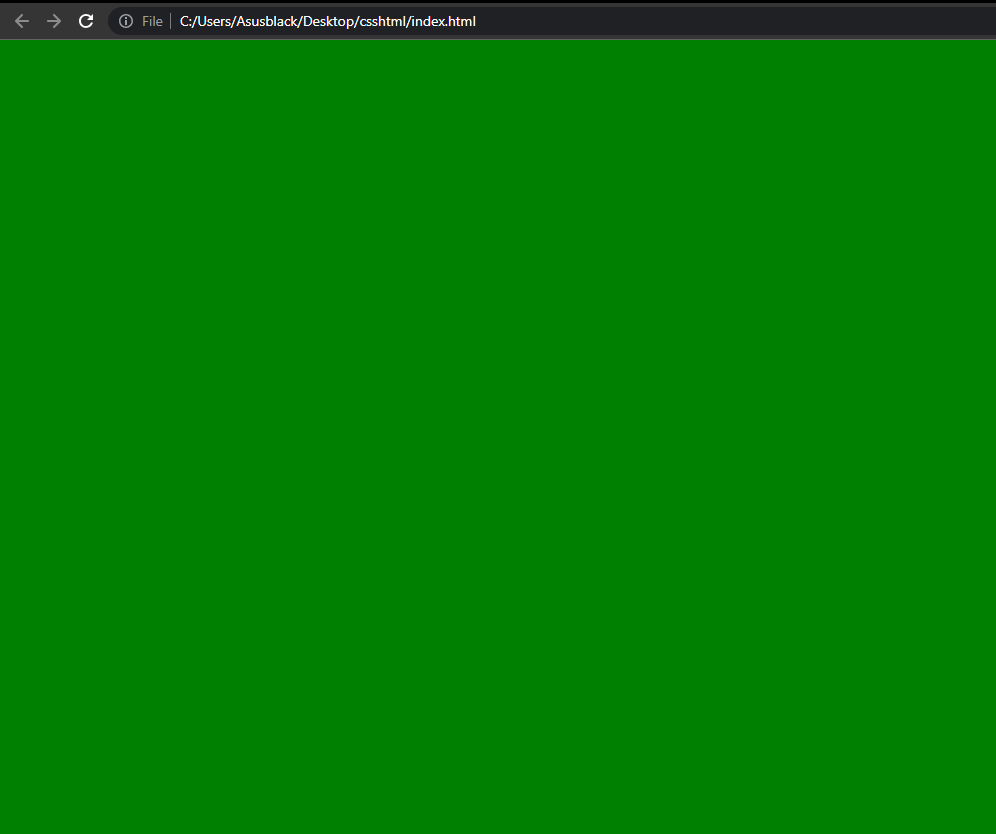The height and width of the screenshot is (834, 996).
Task: Click the Forward navigation arrow
Action: [54, 21]
